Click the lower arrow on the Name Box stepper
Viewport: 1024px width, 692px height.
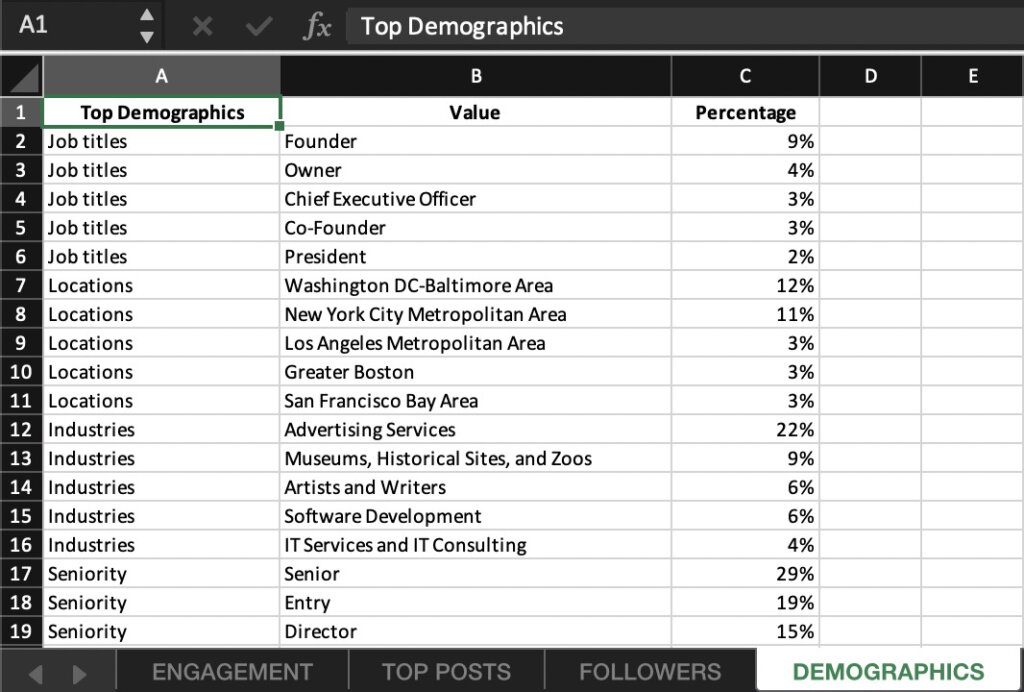click(146, 36)
